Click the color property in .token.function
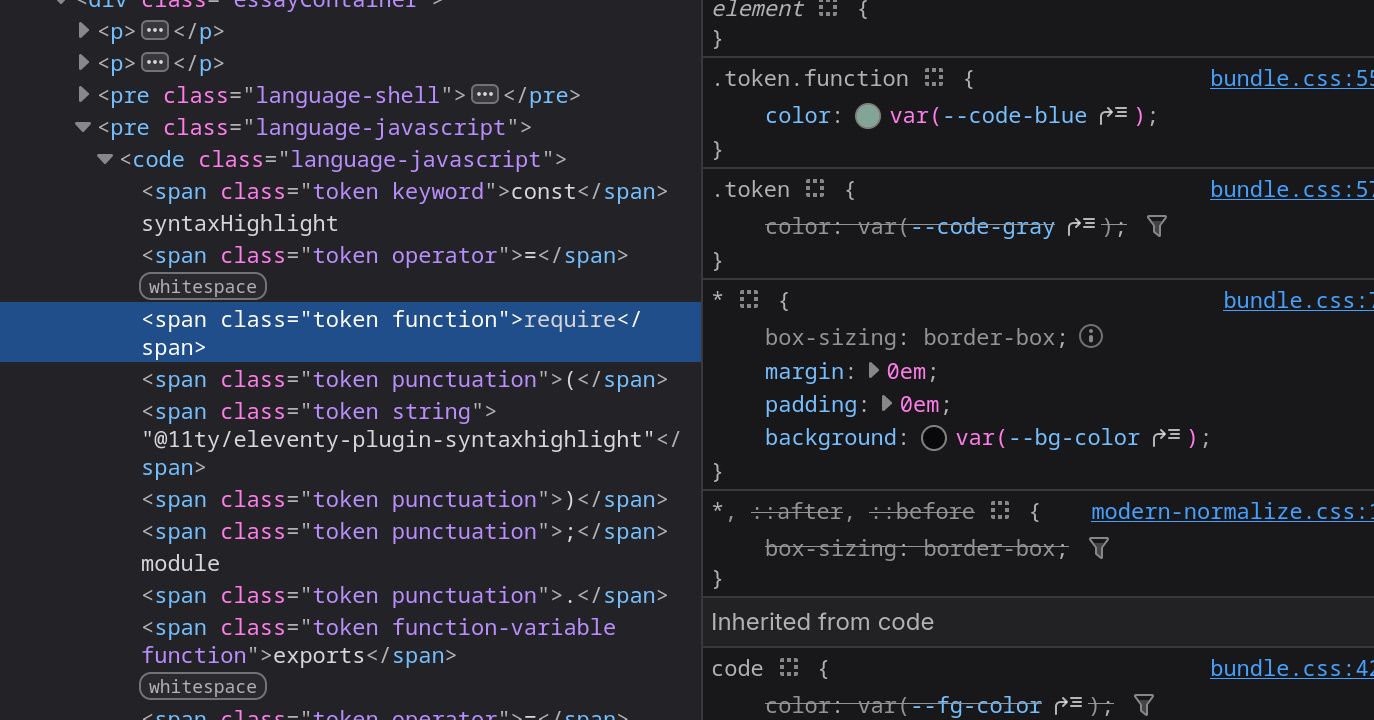 (x=797, y=115)
